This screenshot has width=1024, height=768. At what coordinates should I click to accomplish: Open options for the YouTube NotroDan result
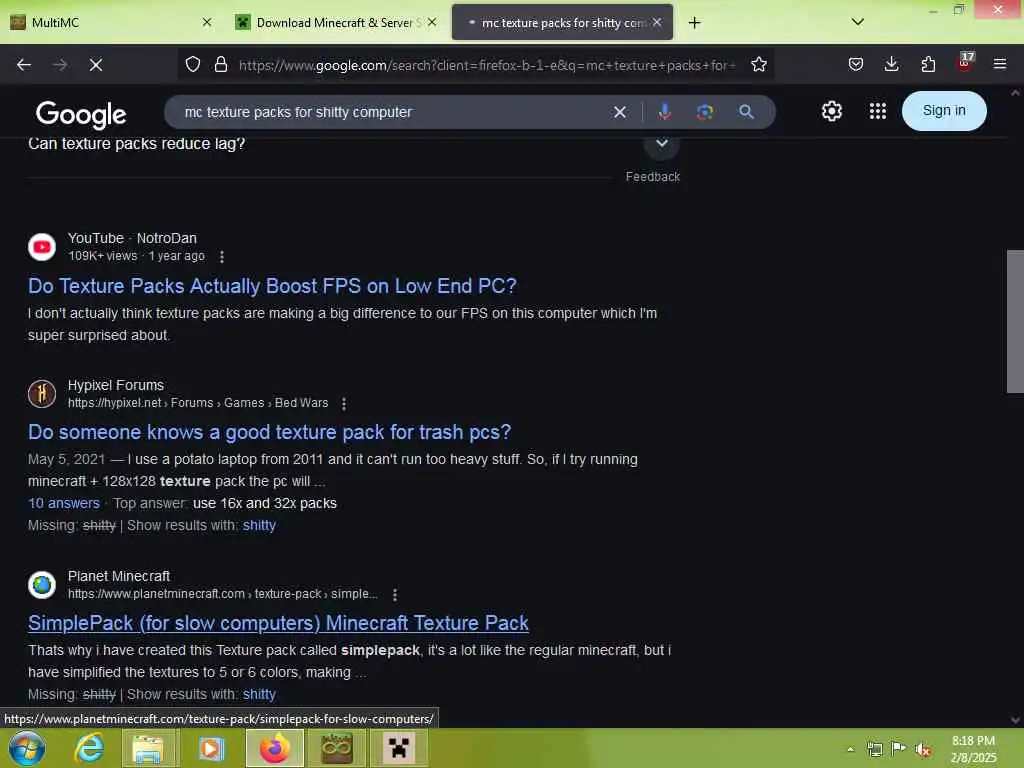click(222, 257)
